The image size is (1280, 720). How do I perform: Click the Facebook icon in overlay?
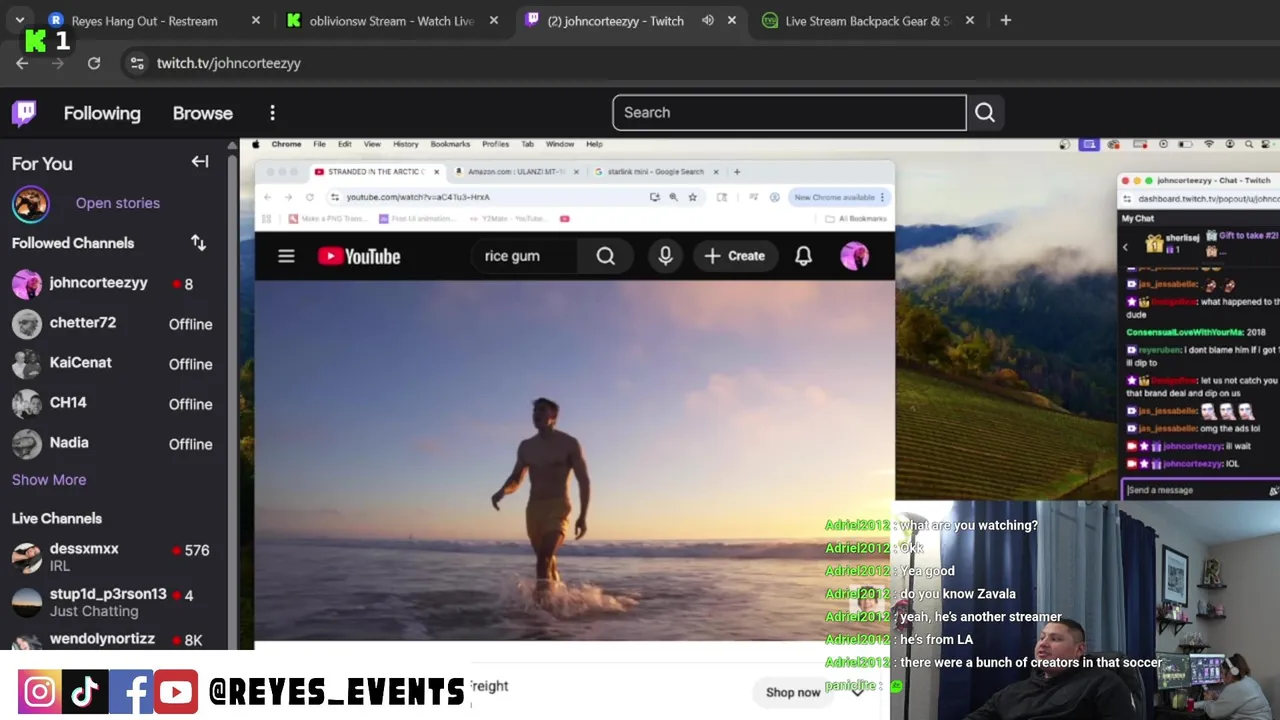131,691
